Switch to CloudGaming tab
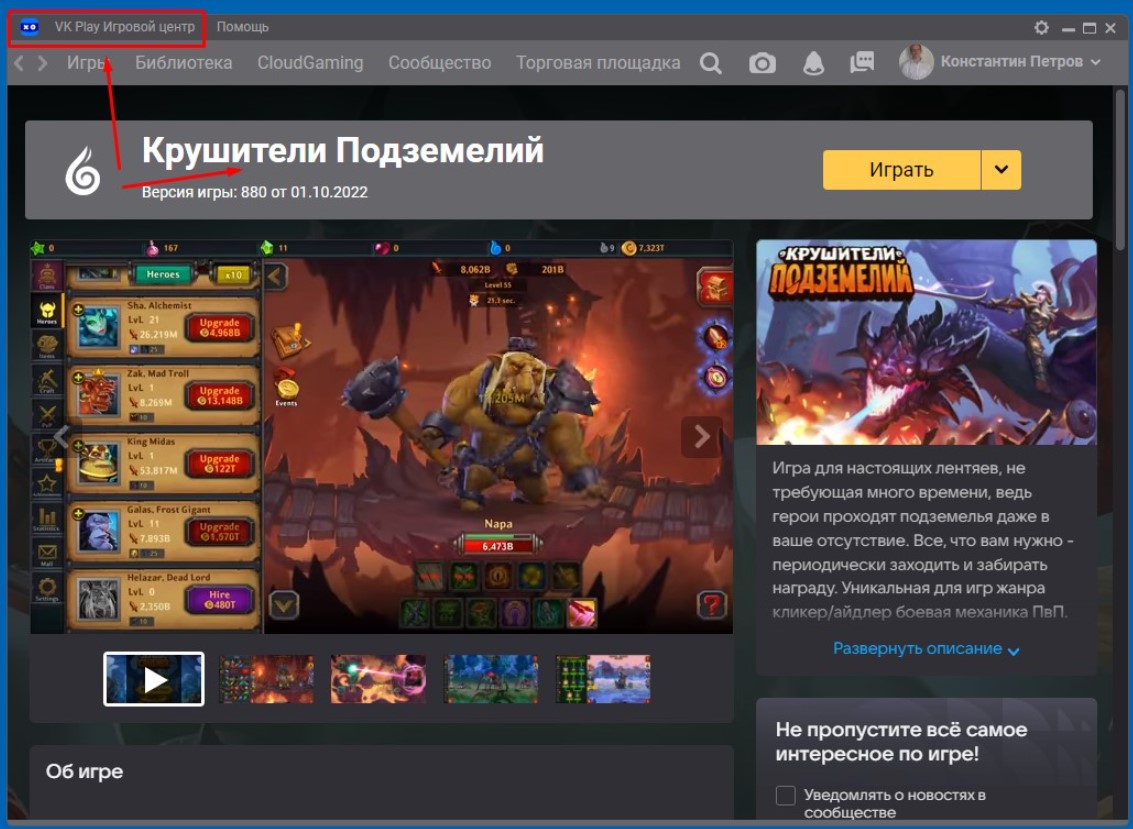 [310, 63]
